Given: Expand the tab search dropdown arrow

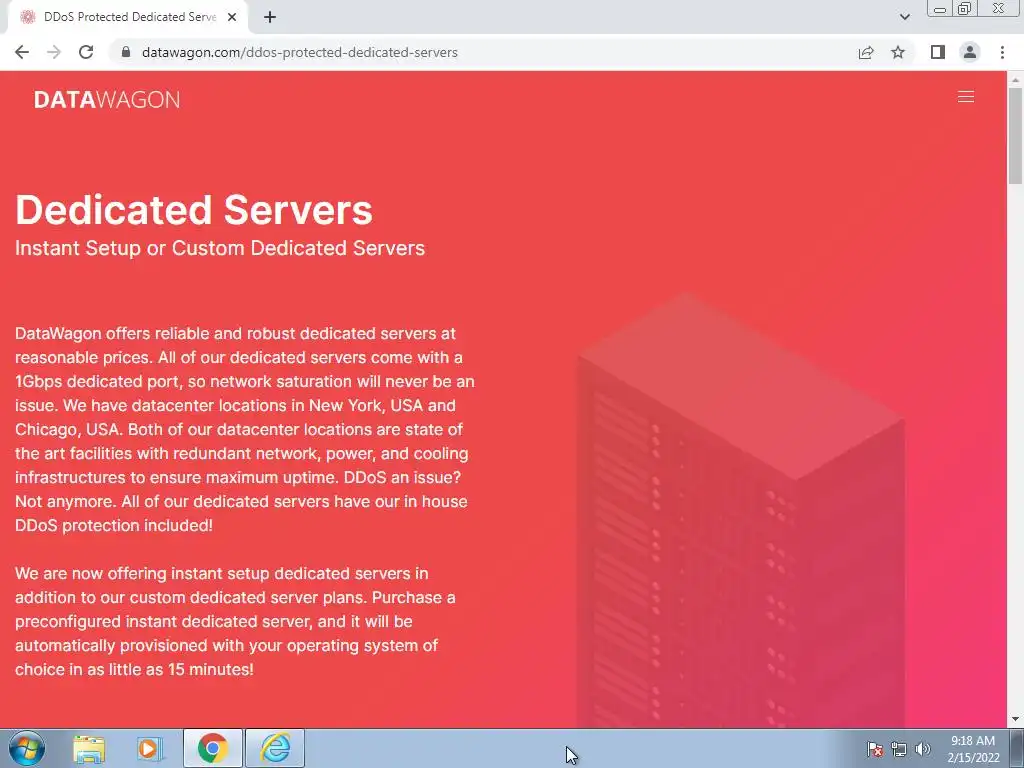Looking at the screenshot, I should [x=904, y=17].
